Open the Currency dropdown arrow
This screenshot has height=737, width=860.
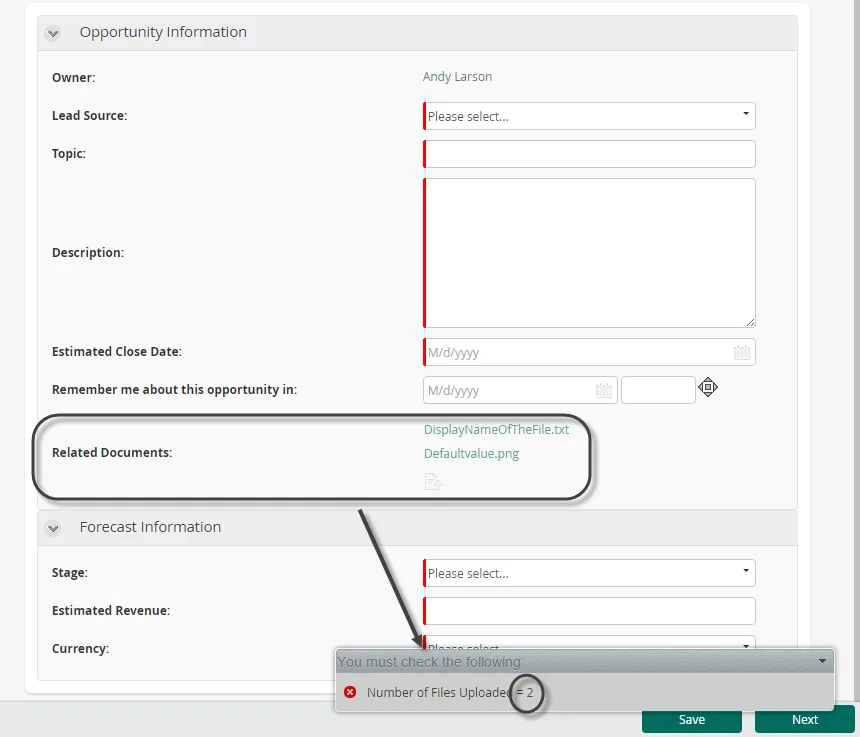tap(746, 646)
